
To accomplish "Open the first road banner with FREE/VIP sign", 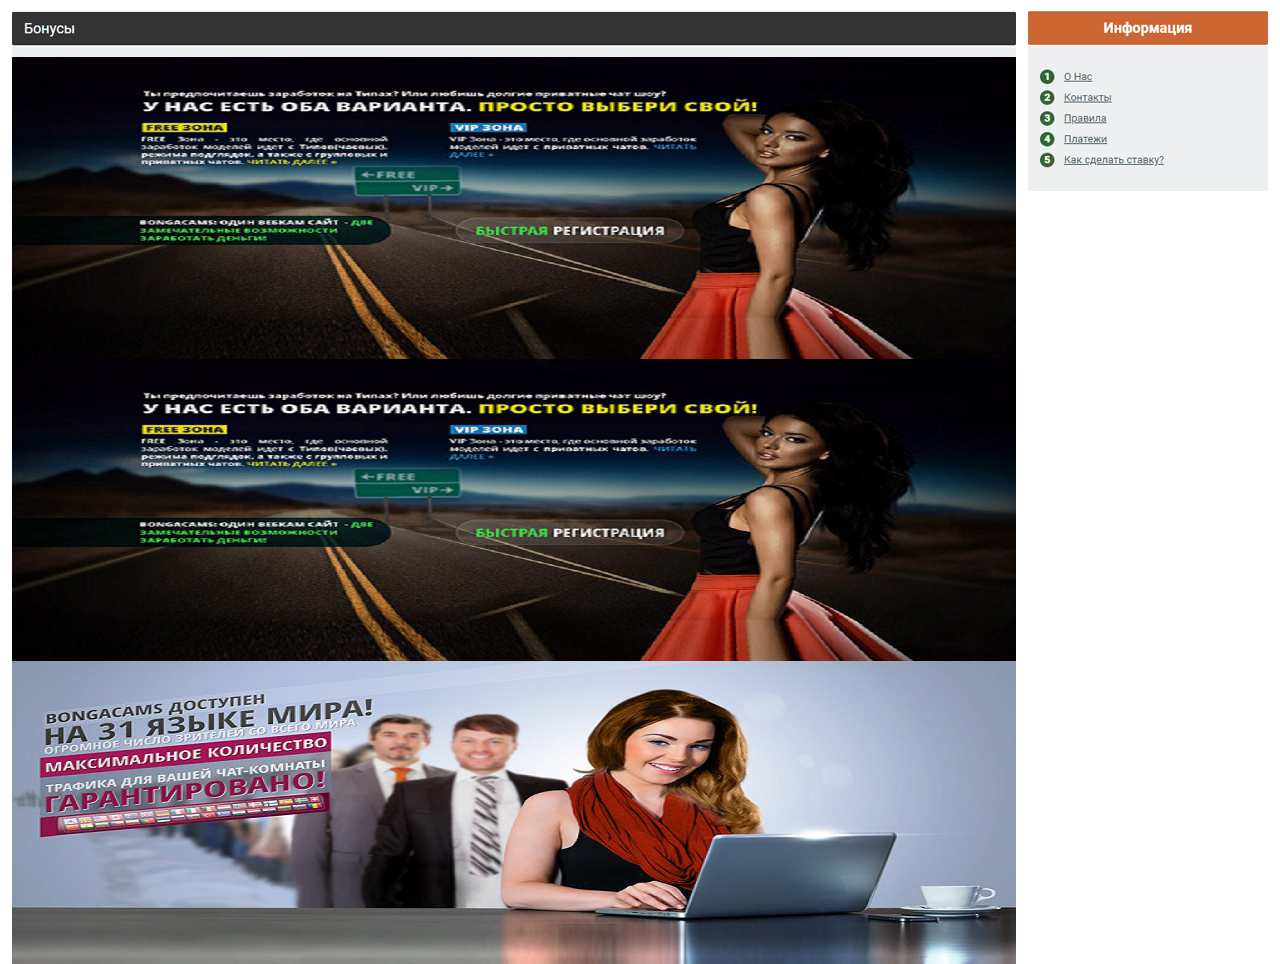I will pyautogui.click(x=514, y=208).
